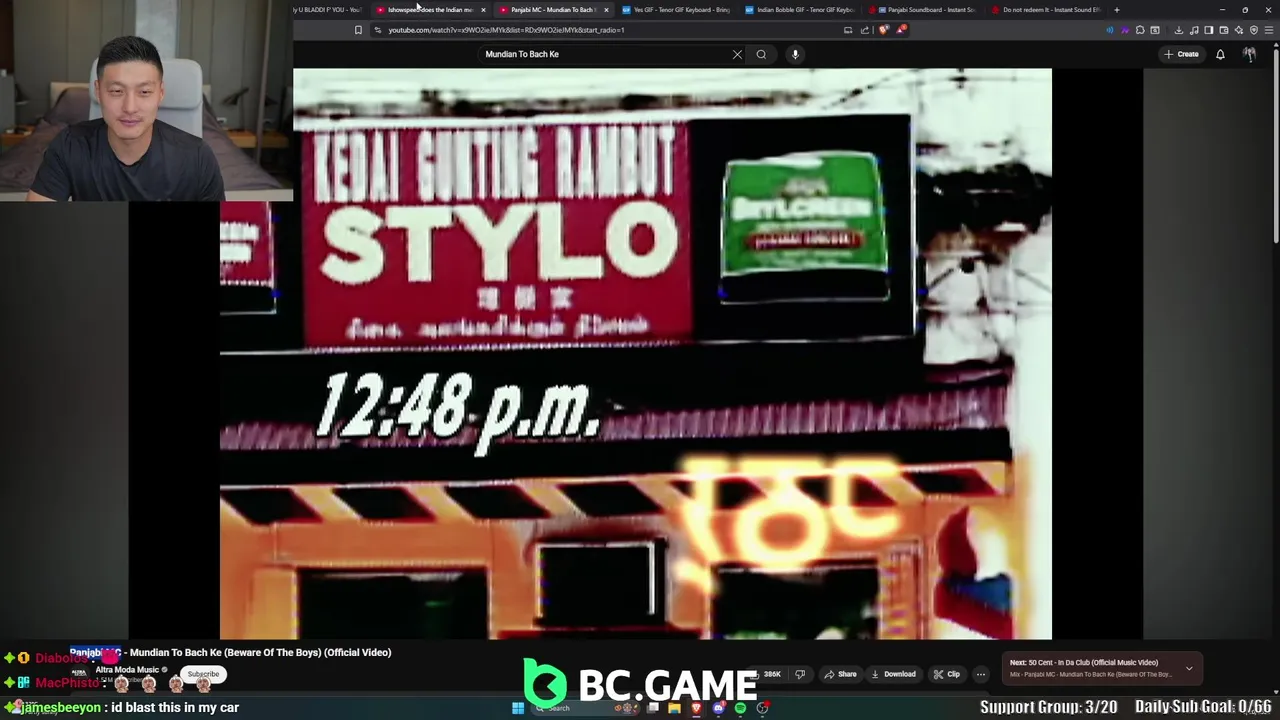
Task: Open browser downloads icon
Action: point(1179,30)
